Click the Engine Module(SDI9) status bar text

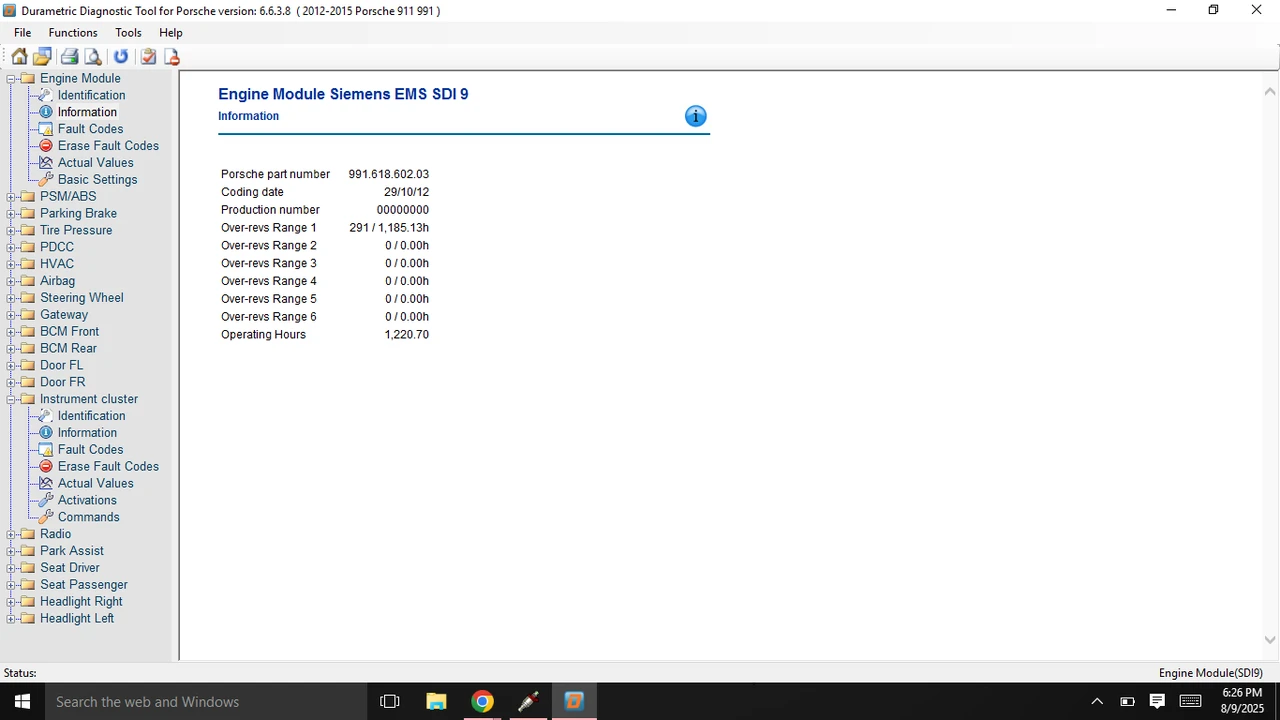1211,674
